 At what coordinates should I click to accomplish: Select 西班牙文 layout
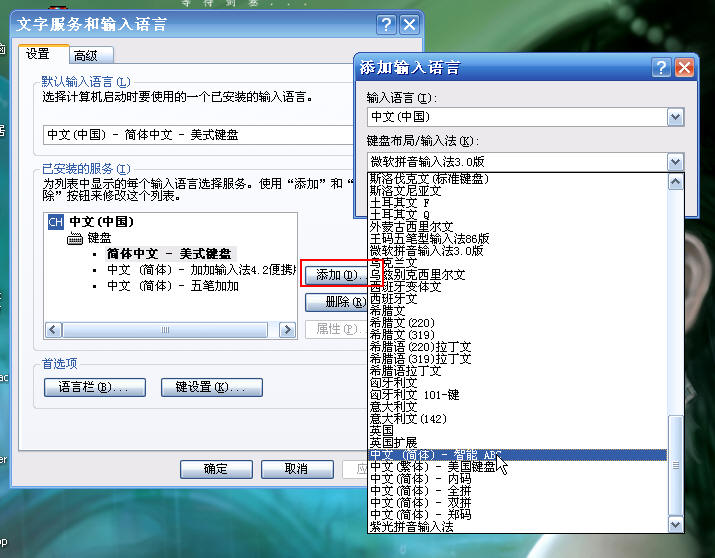(517, 299)
